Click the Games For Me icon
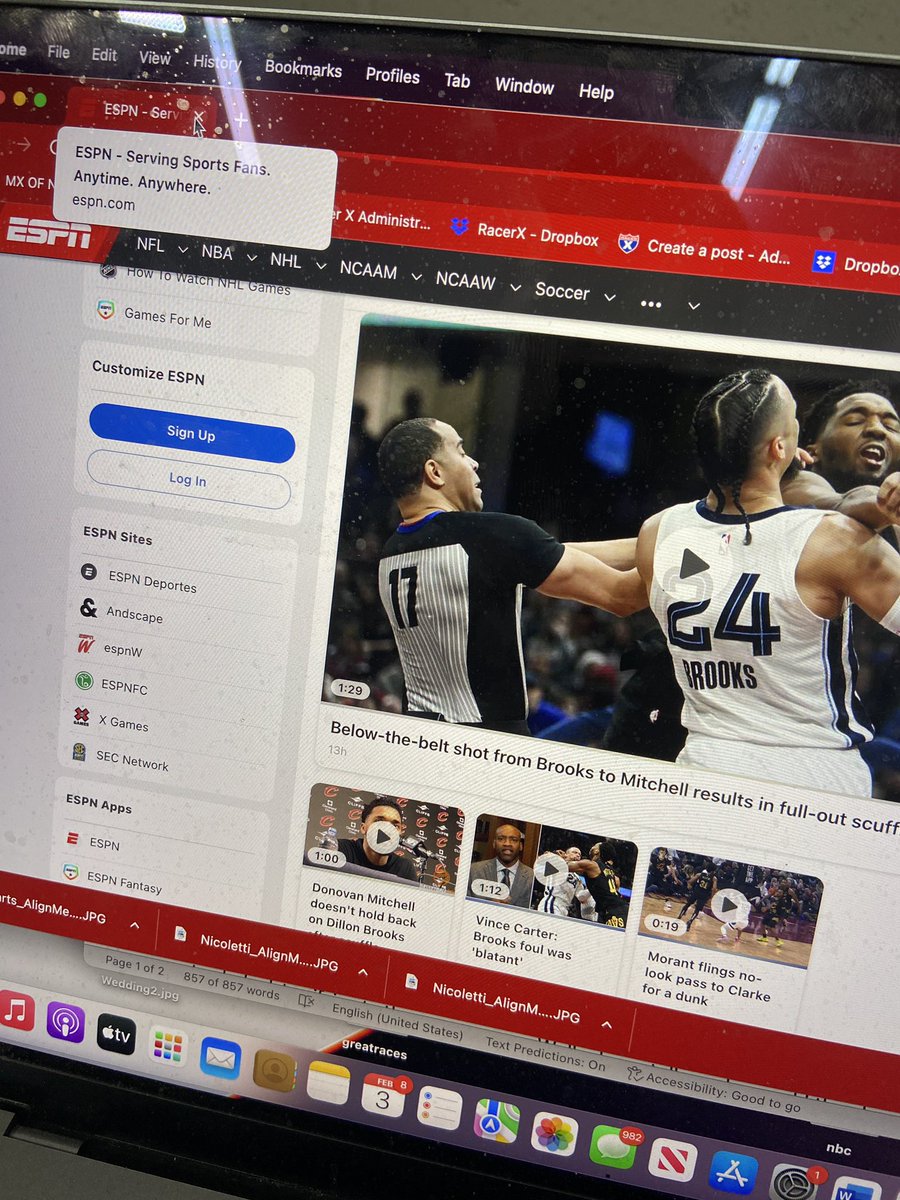This screenshot has width=900, height=1200. 106,309
